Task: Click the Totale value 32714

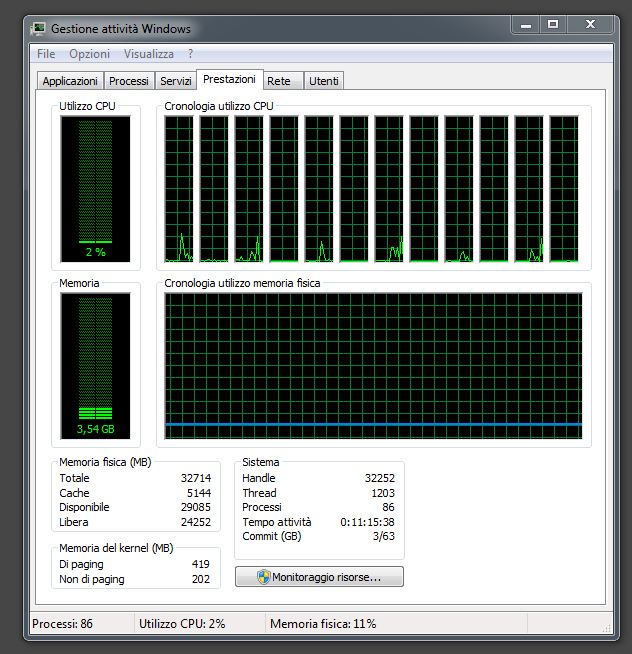Action: 196,478
